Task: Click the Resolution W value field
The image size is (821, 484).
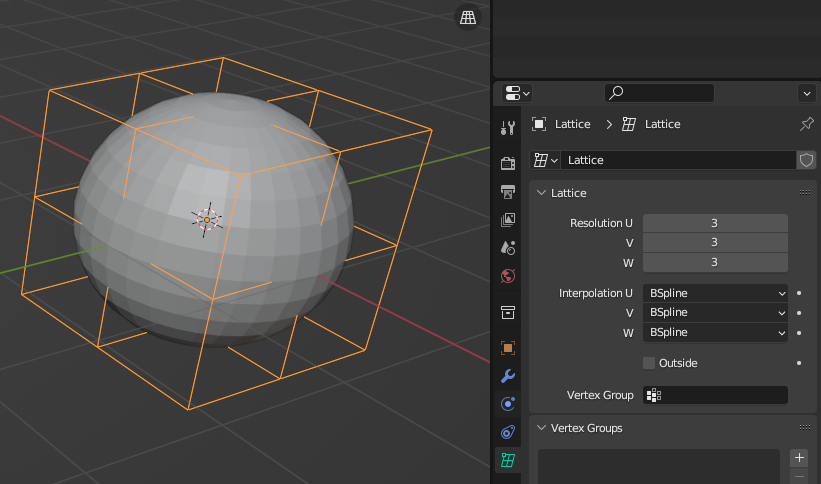Action: (x=715, y=262)
